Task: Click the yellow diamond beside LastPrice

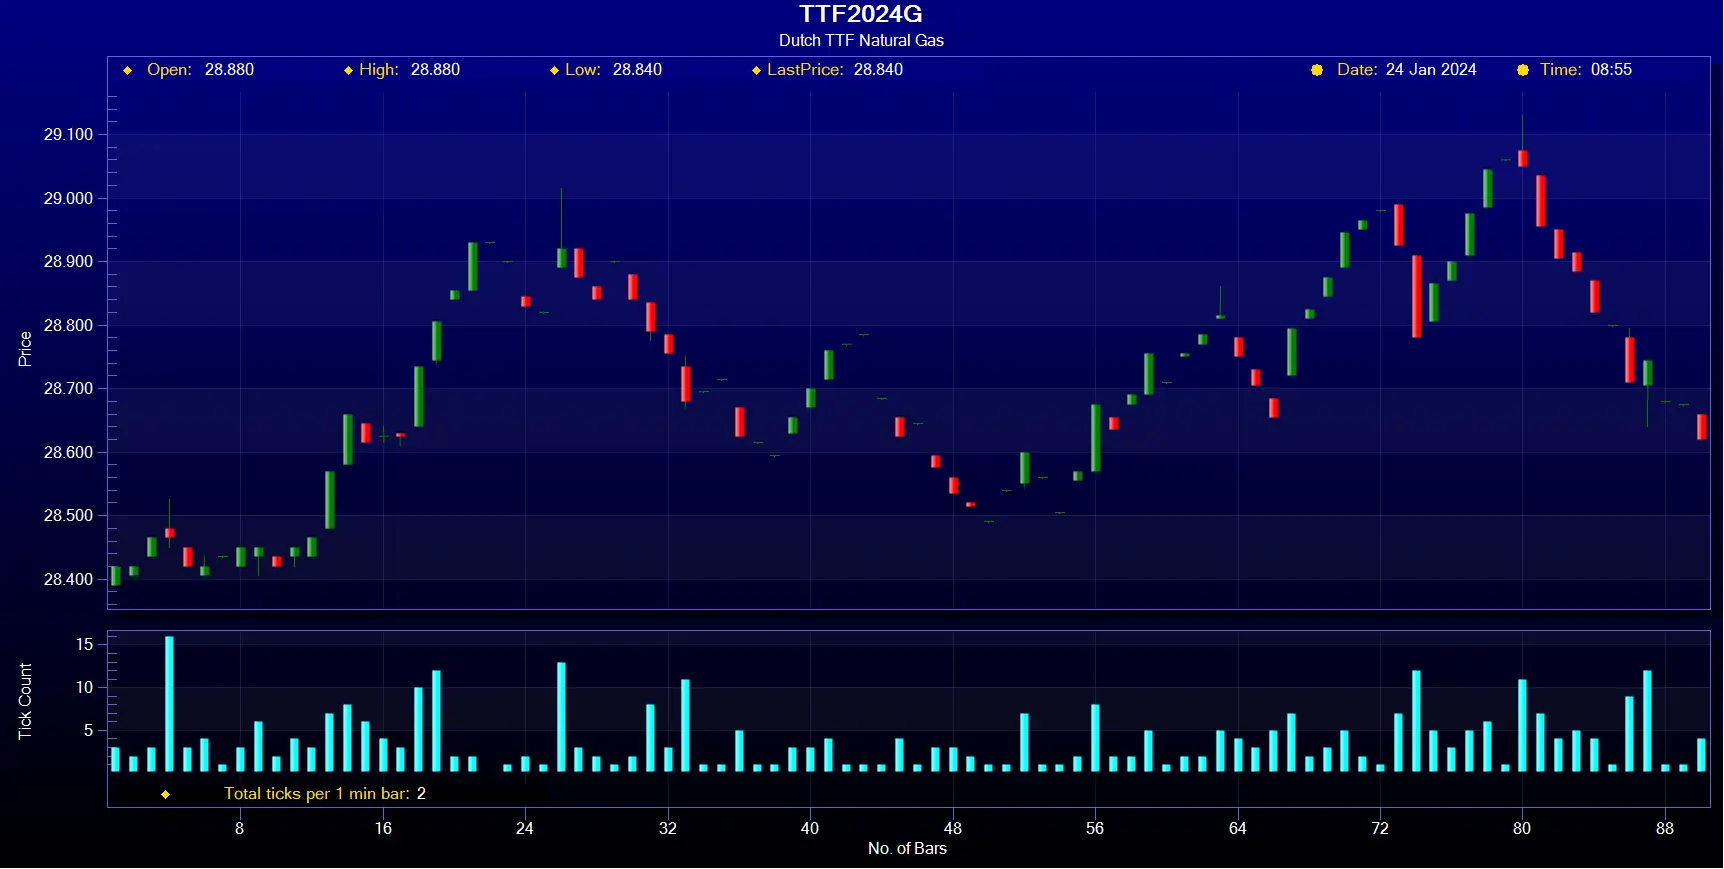Action: coord(756,70)
